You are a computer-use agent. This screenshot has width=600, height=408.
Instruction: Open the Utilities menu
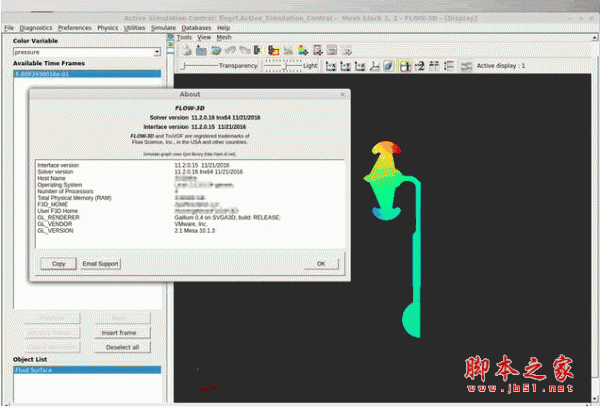134,28
